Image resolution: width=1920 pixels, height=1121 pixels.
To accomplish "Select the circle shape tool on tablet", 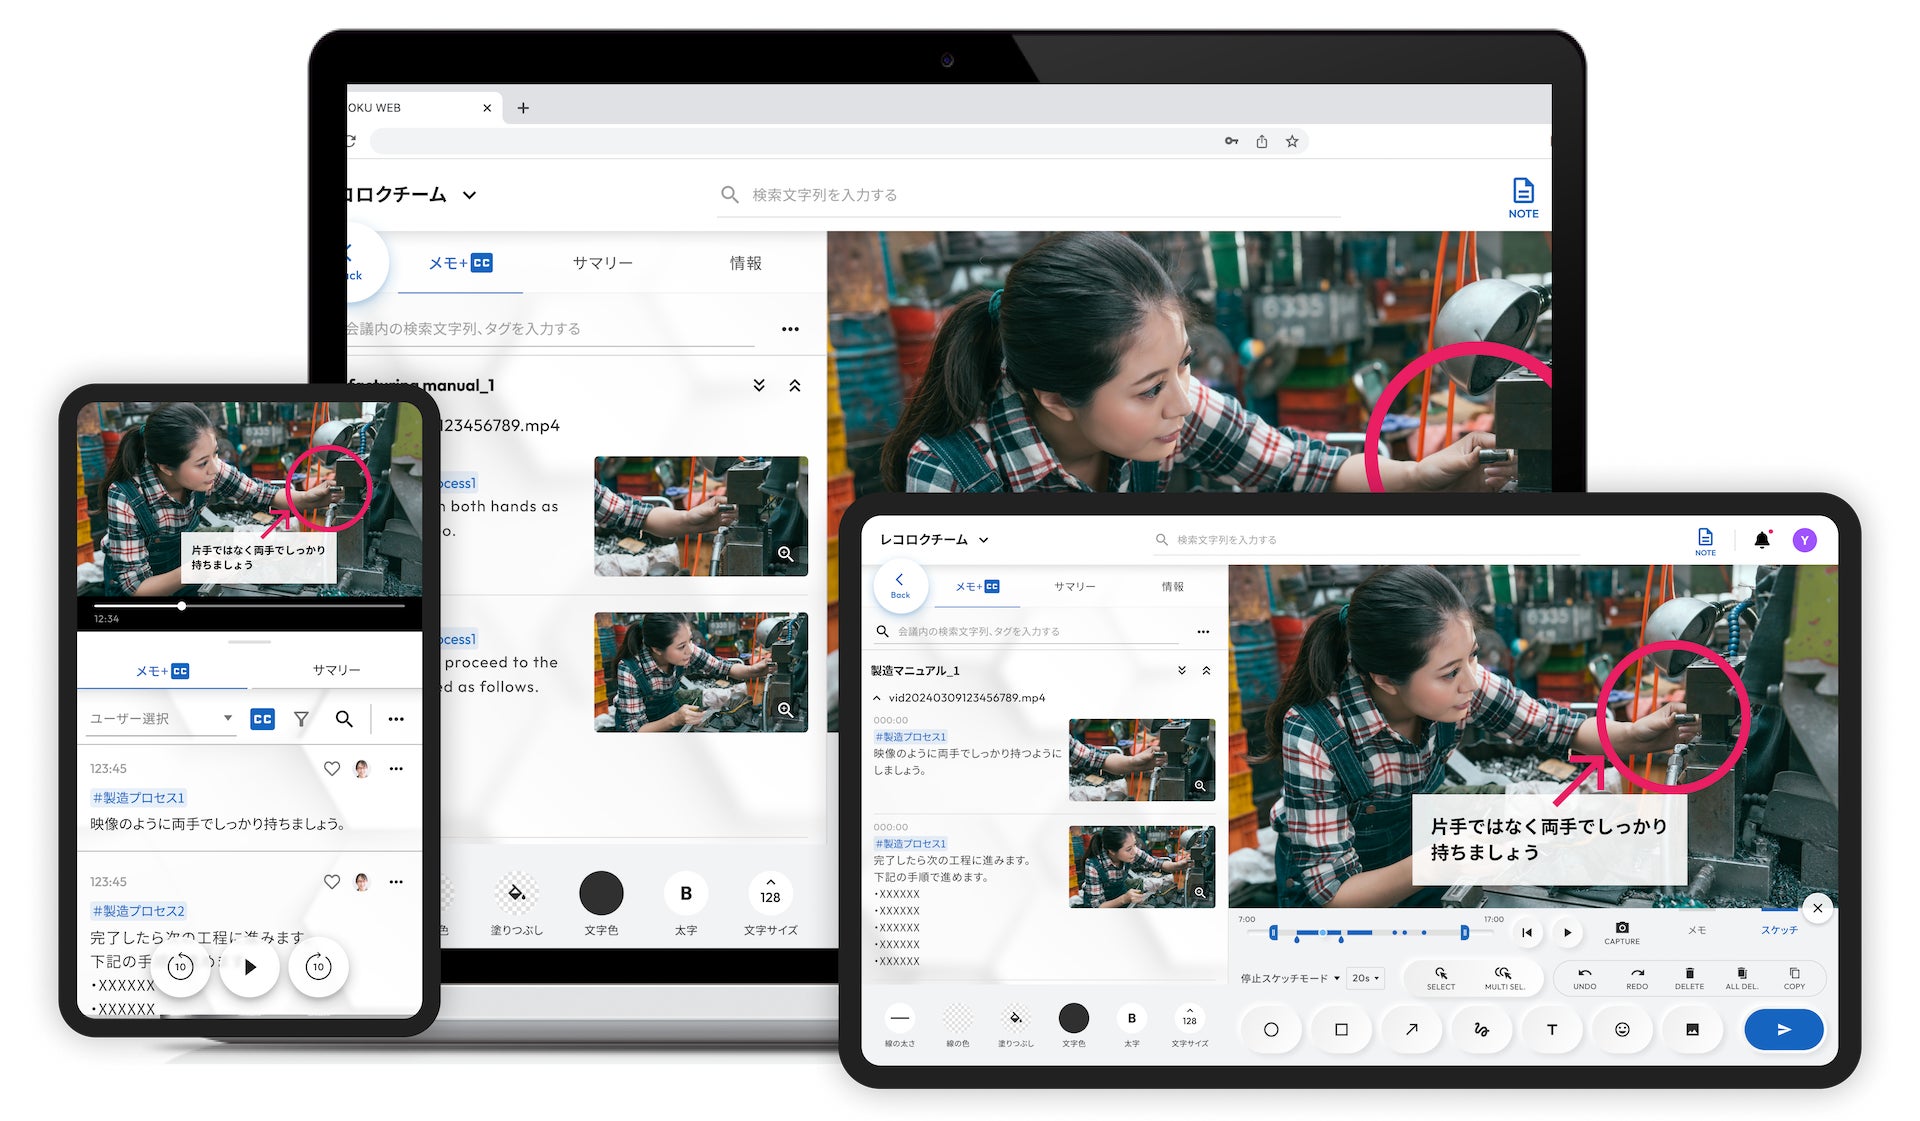I will [1270, 1029].
